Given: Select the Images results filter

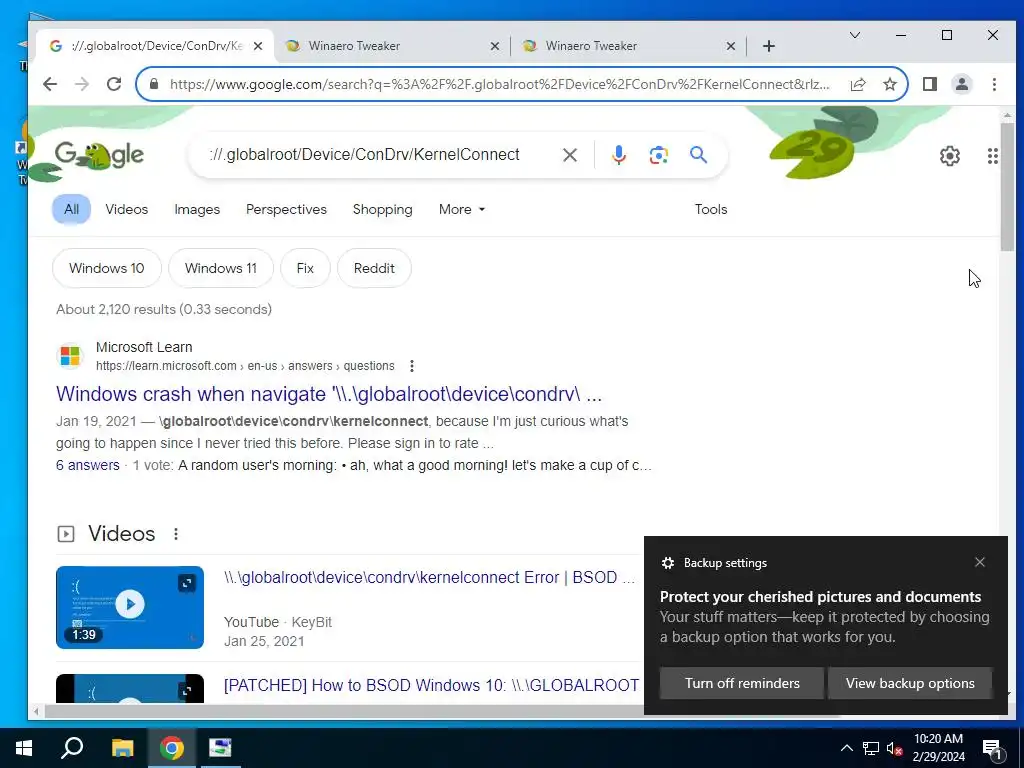Looking at the screenshot, I should coord(197,210).
